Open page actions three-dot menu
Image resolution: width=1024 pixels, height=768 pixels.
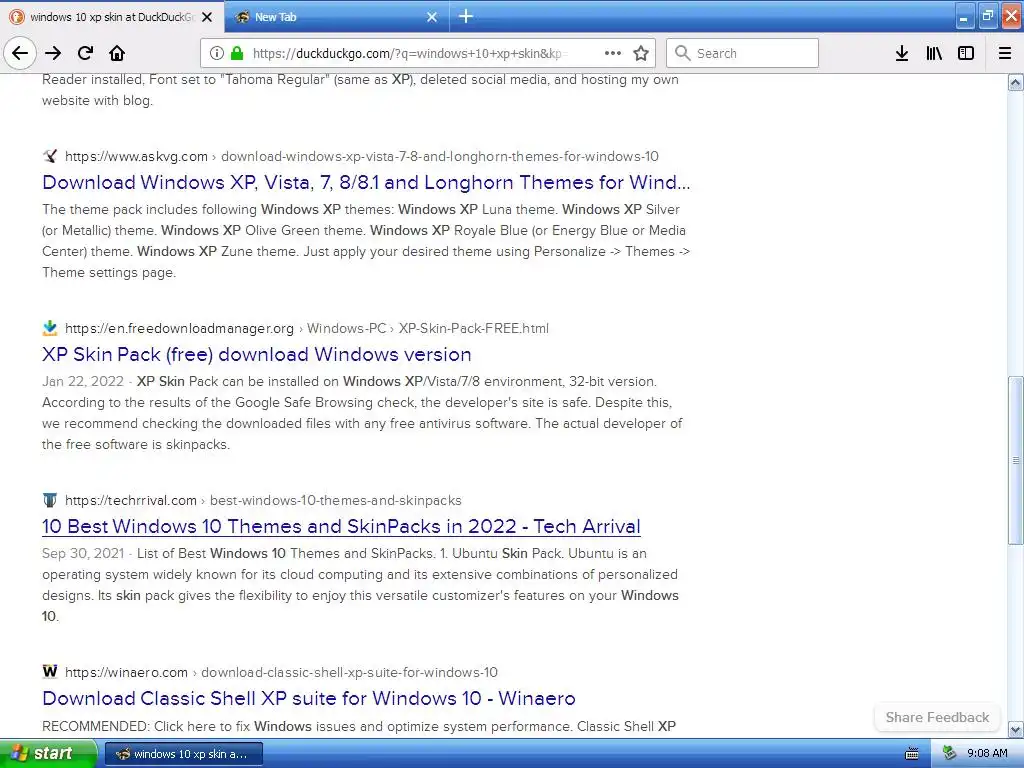click(613, 53)
